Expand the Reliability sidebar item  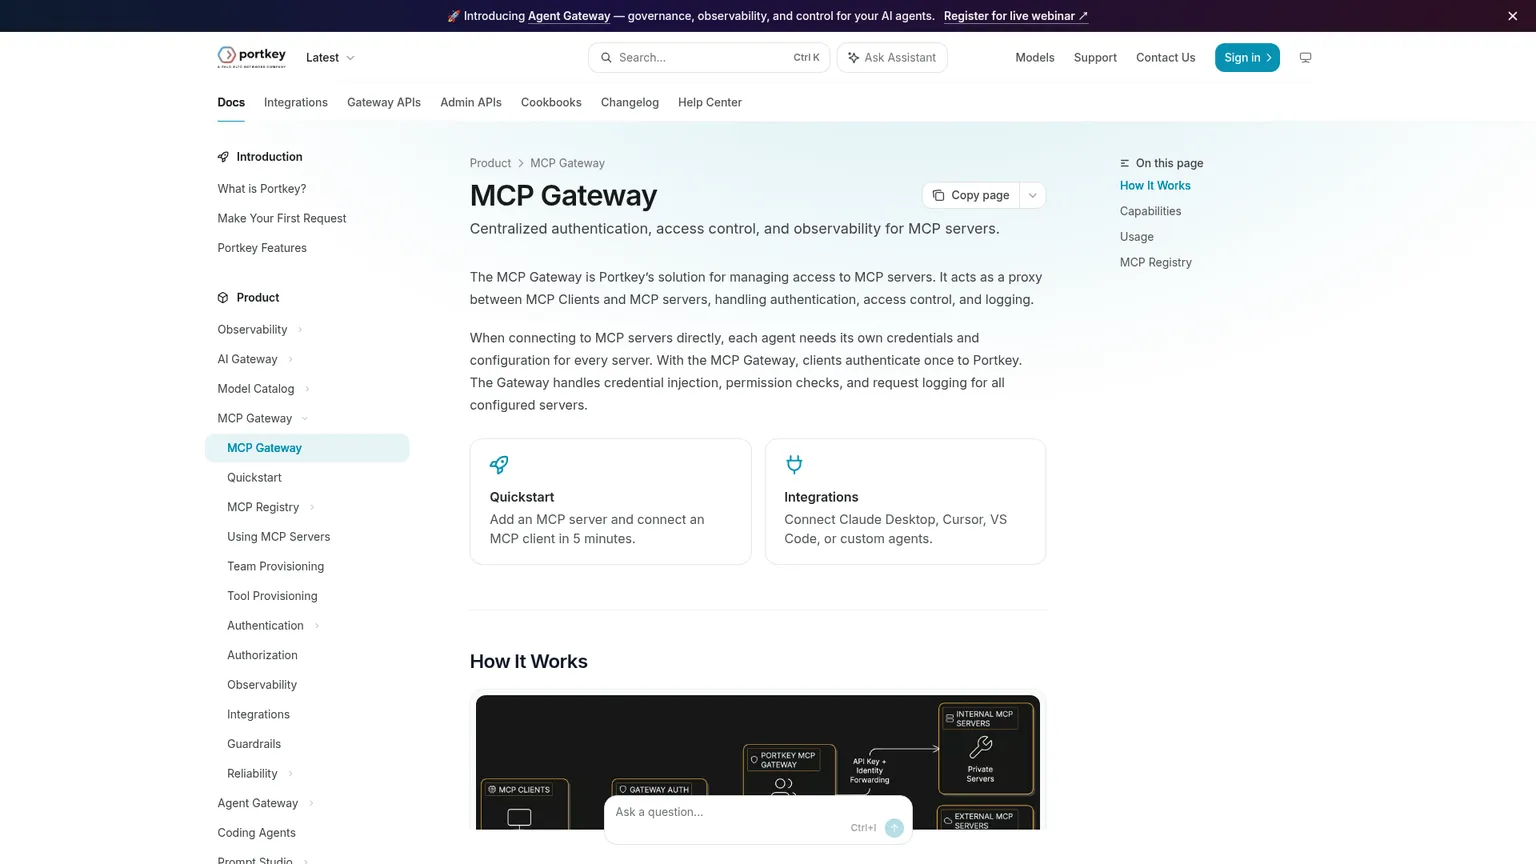click(x=290, y=774)
